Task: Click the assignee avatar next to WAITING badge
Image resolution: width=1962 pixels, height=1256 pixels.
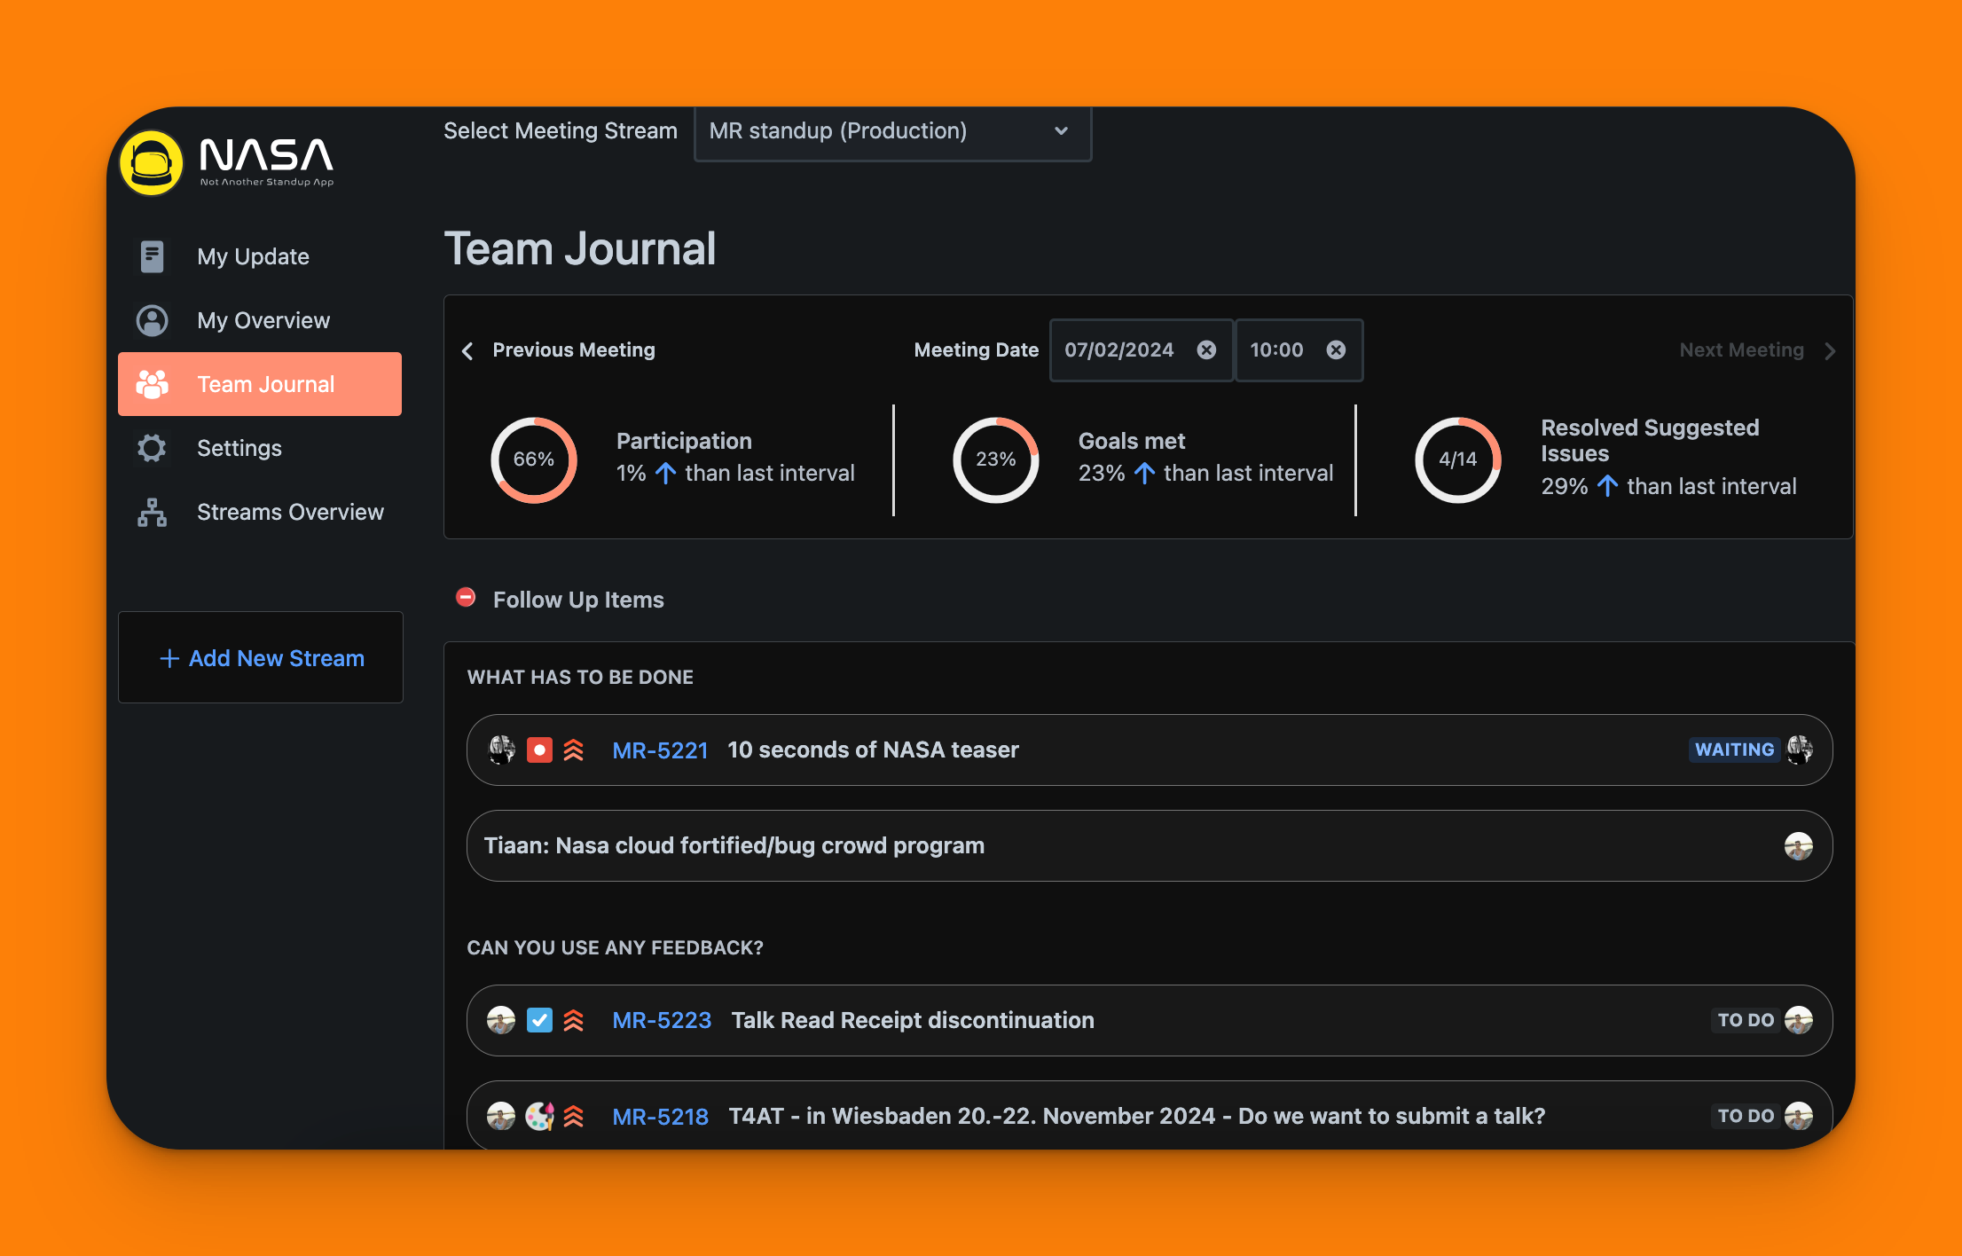Action: 1799,750
